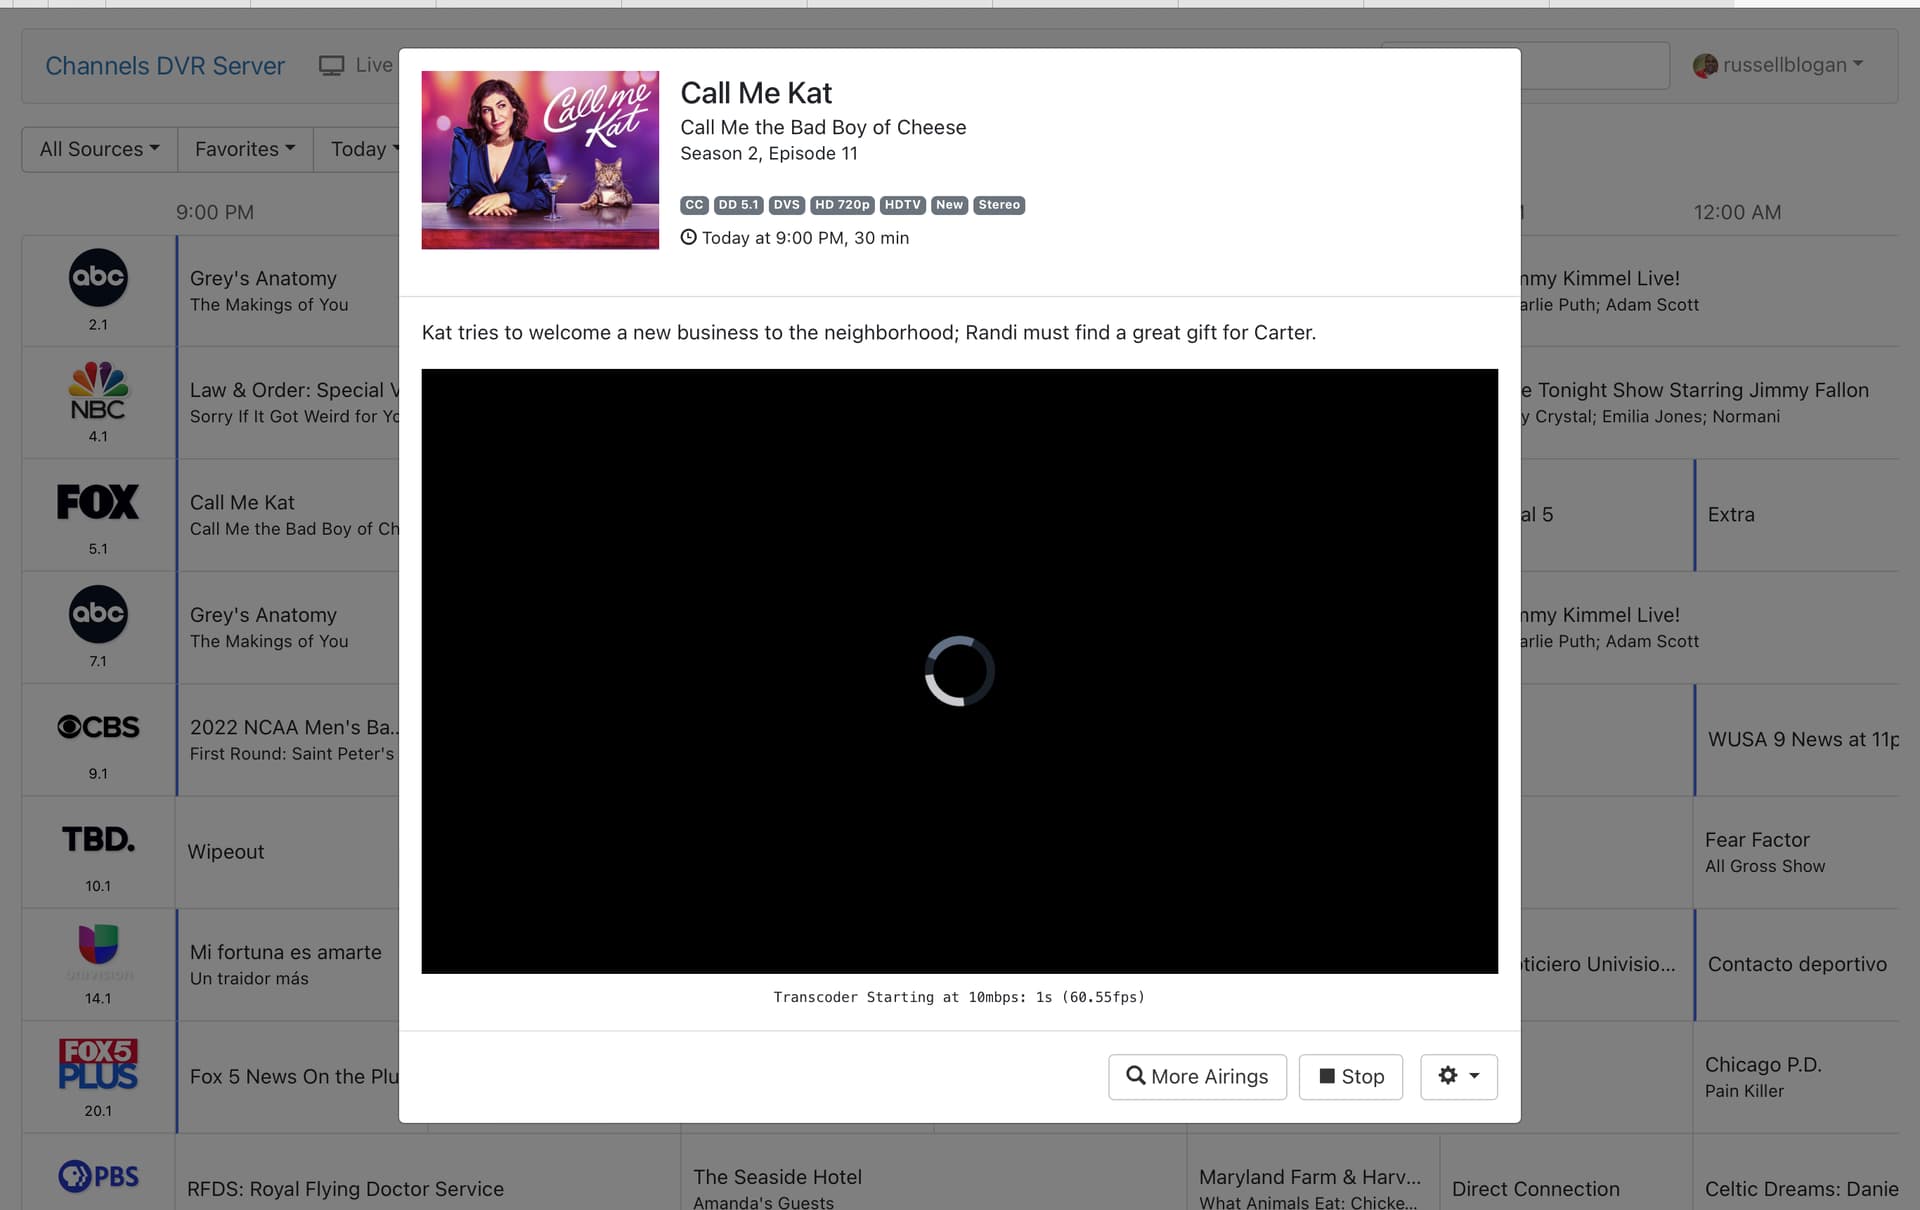Stop the playing stream

point(1350,1076)
